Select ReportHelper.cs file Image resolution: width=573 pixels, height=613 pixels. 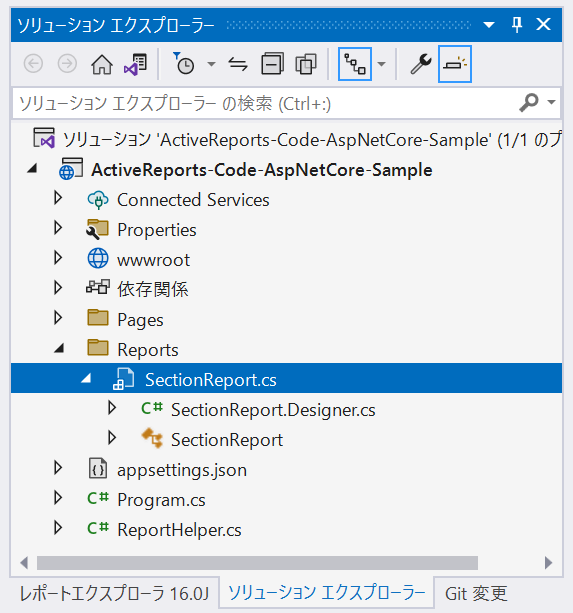(x=179, y=530)
